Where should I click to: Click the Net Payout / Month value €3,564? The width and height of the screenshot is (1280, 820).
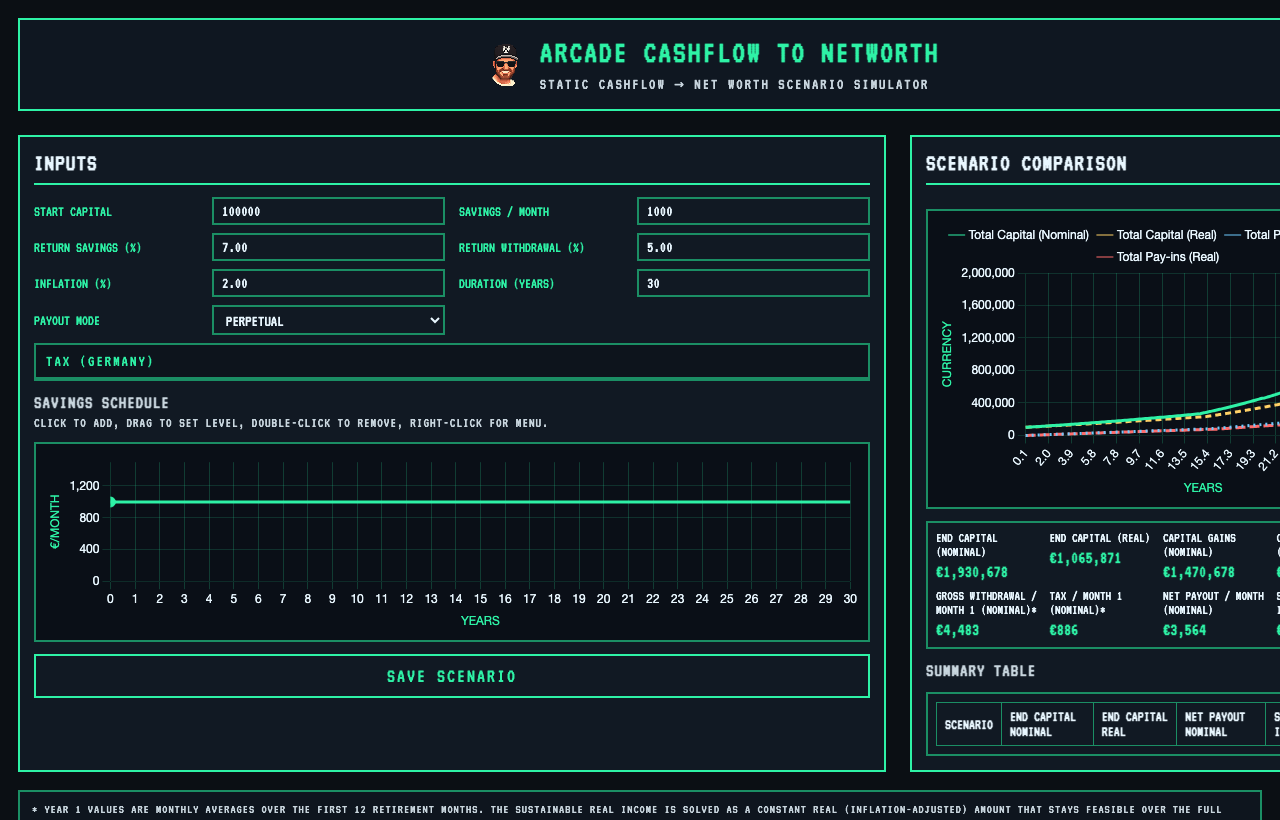(x=1184, y=631)
